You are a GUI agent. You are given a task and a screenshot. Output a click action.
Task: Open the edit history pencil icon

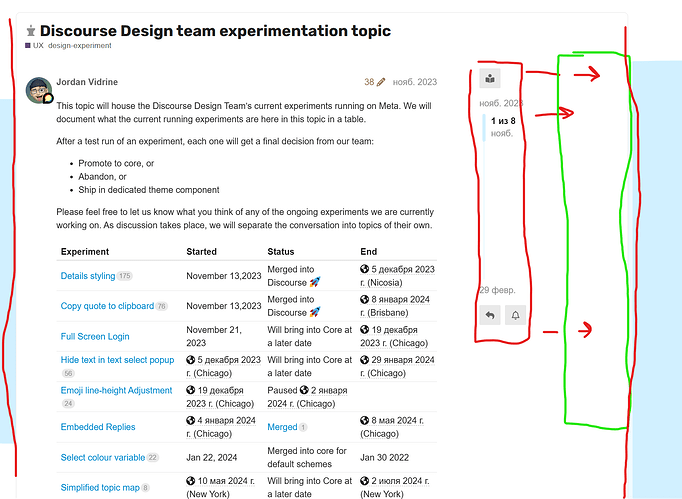(381, 82)
